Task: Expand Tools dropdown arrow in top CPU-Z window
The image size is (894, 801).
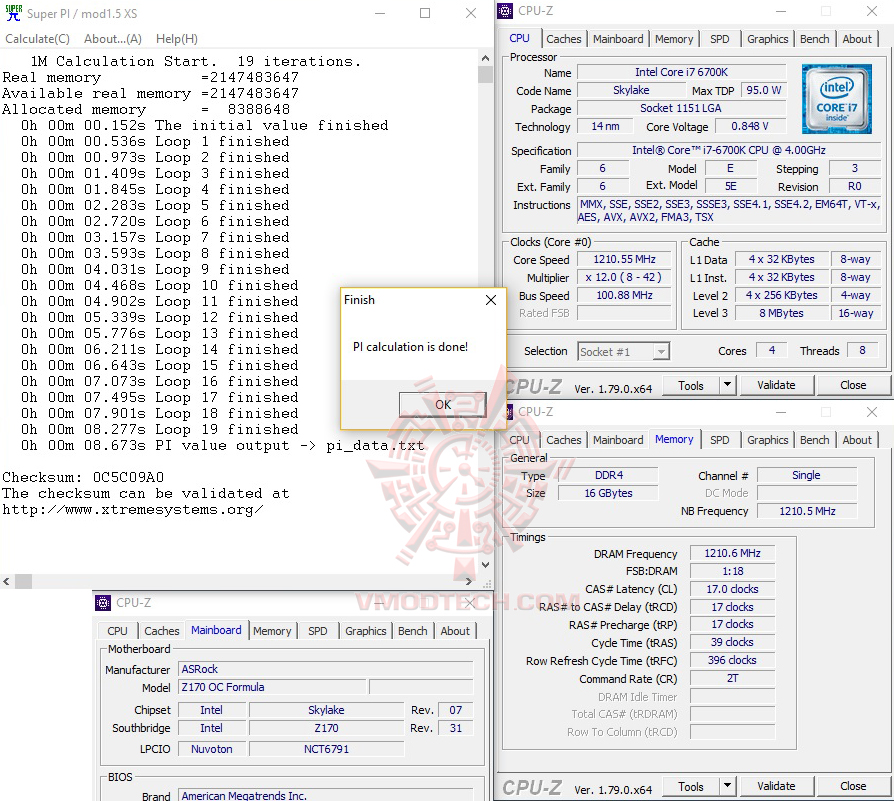Action: (x=728, y=386)
